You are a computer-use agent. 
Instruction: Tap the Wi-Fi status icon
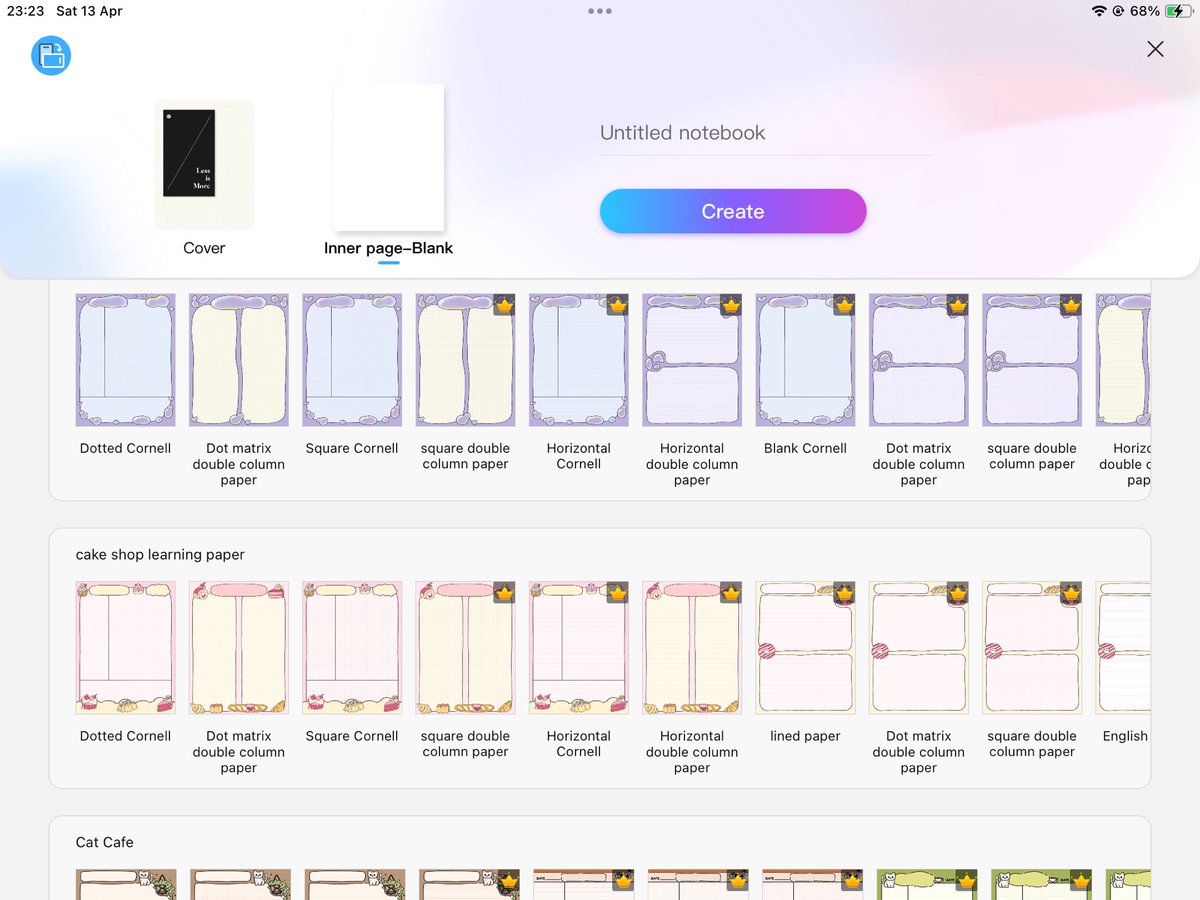click(1100, 11)
